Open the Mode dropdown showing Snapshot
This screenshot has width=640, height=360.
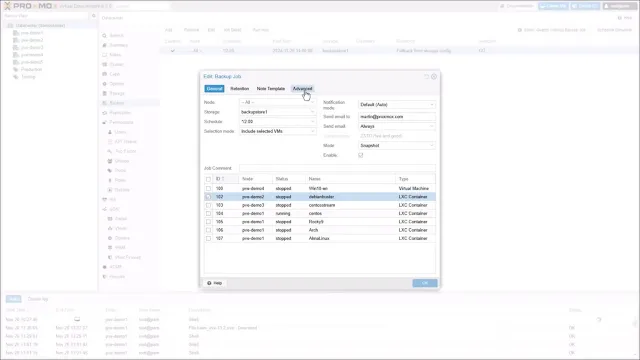click(x=397, y=146)
